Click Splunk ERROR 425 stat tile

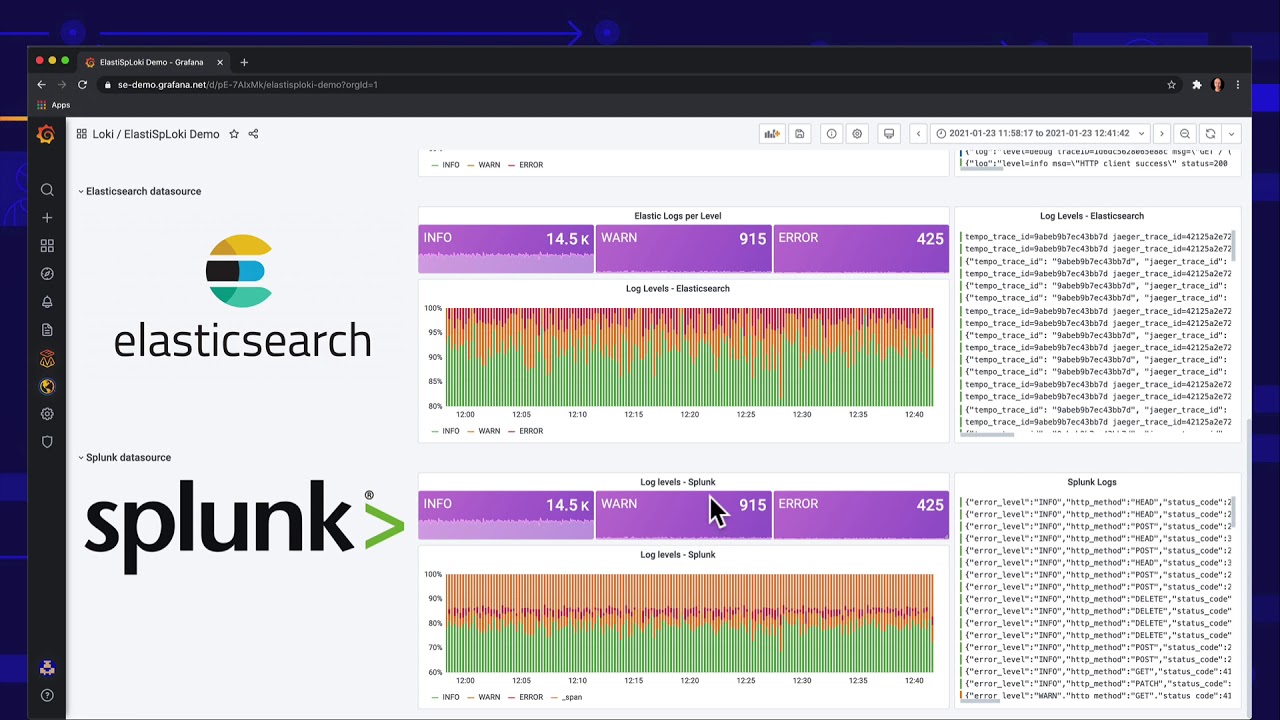click(x=861, y=515)
